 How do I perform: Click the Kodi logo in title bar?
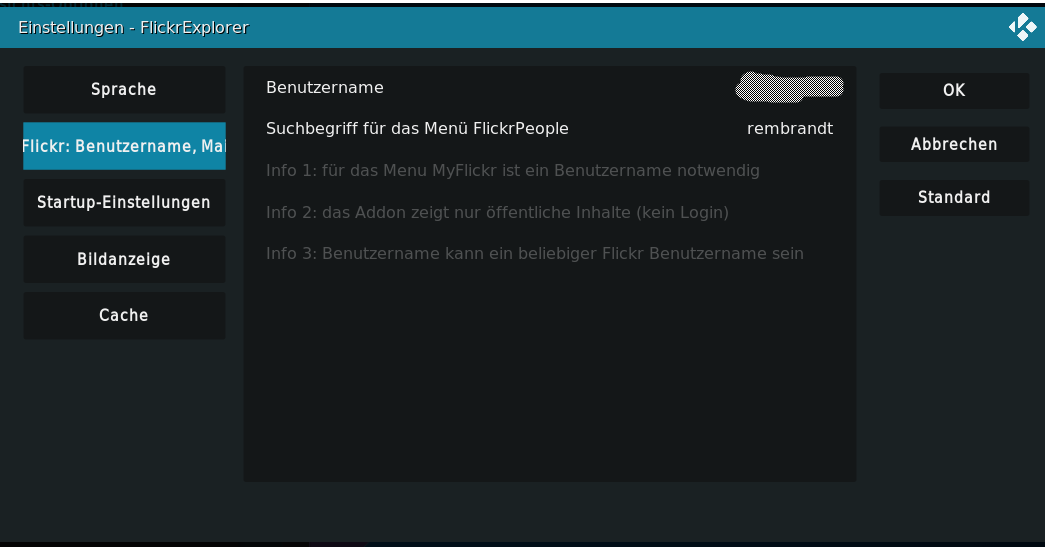pyautogui.click(x=1022, y=28)
